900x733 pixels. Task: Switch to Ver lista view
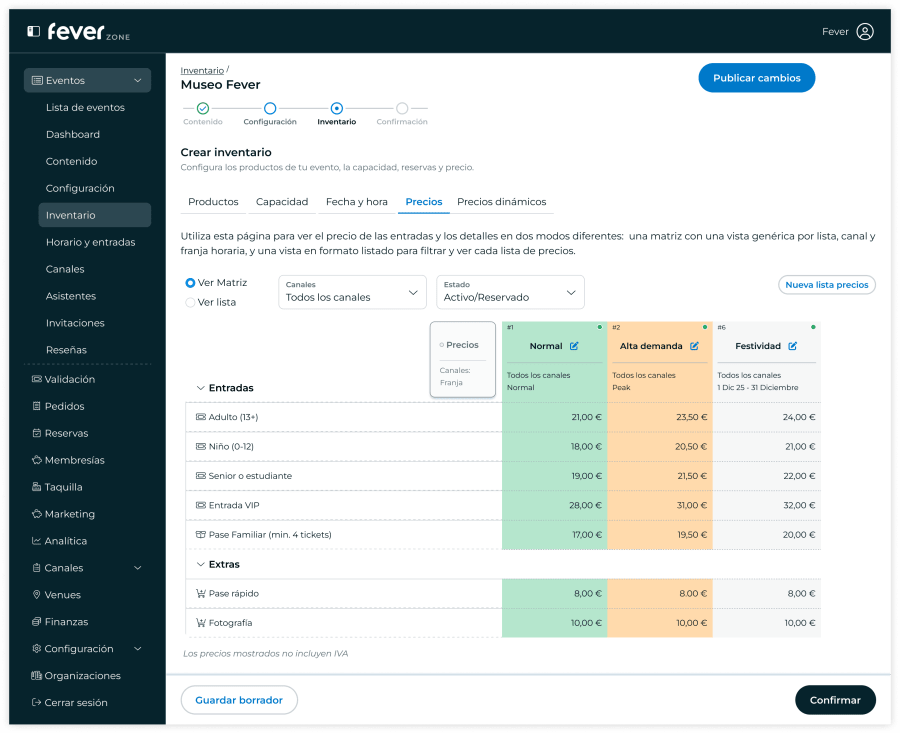190,302
